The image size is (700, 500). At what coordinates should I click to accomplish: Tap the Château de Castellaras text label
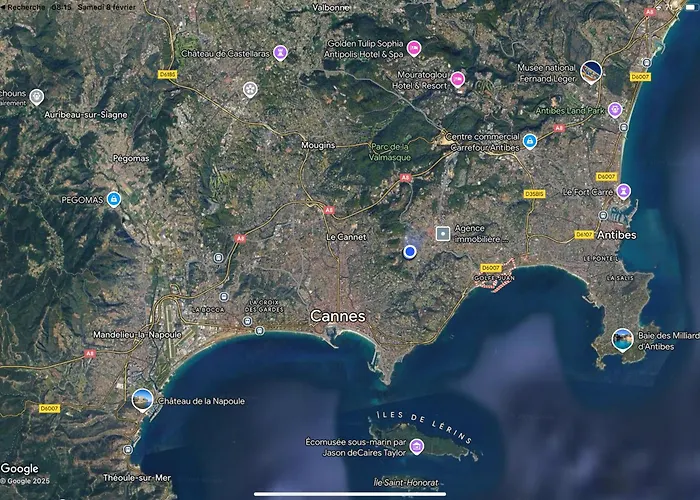pyautogui.click(x=225, y=54)
